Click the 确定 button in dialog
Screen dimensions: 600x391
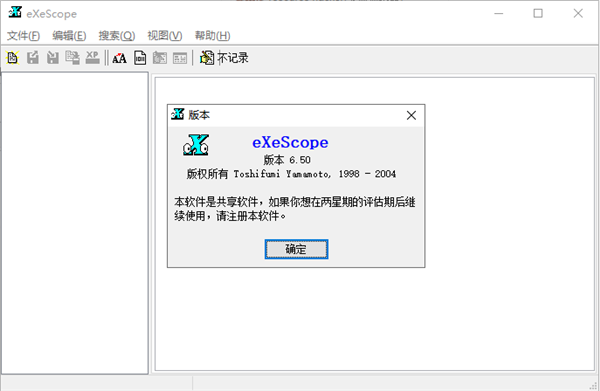296,249
